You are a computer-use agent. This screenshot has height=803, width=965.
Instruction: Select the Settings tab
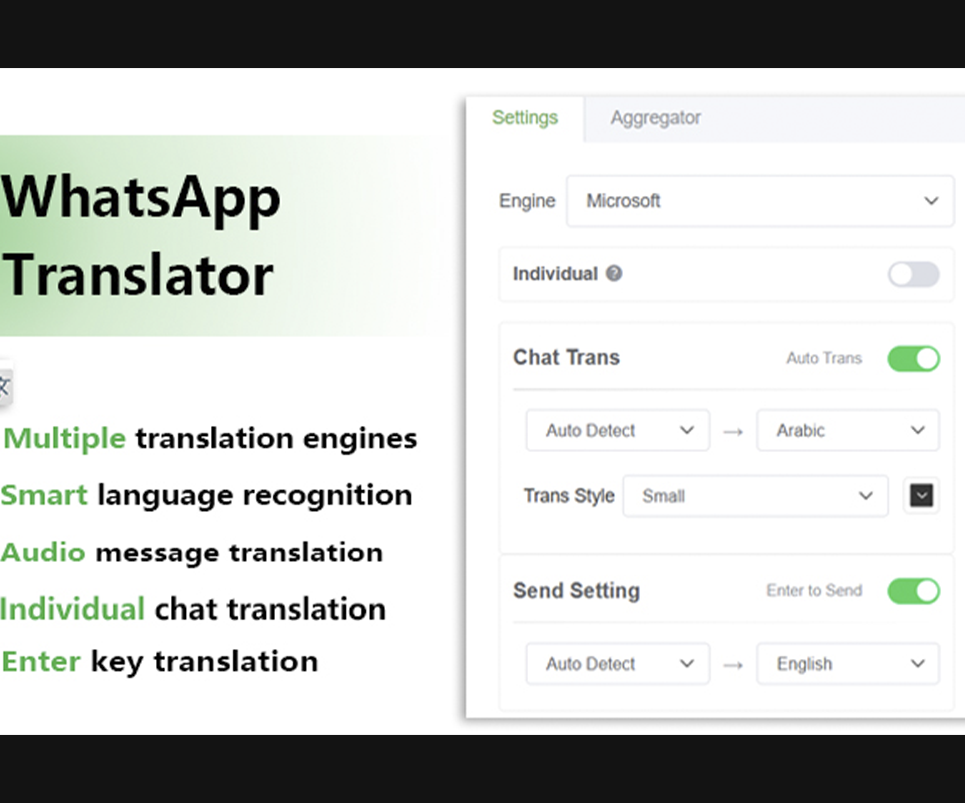point(525,117)
